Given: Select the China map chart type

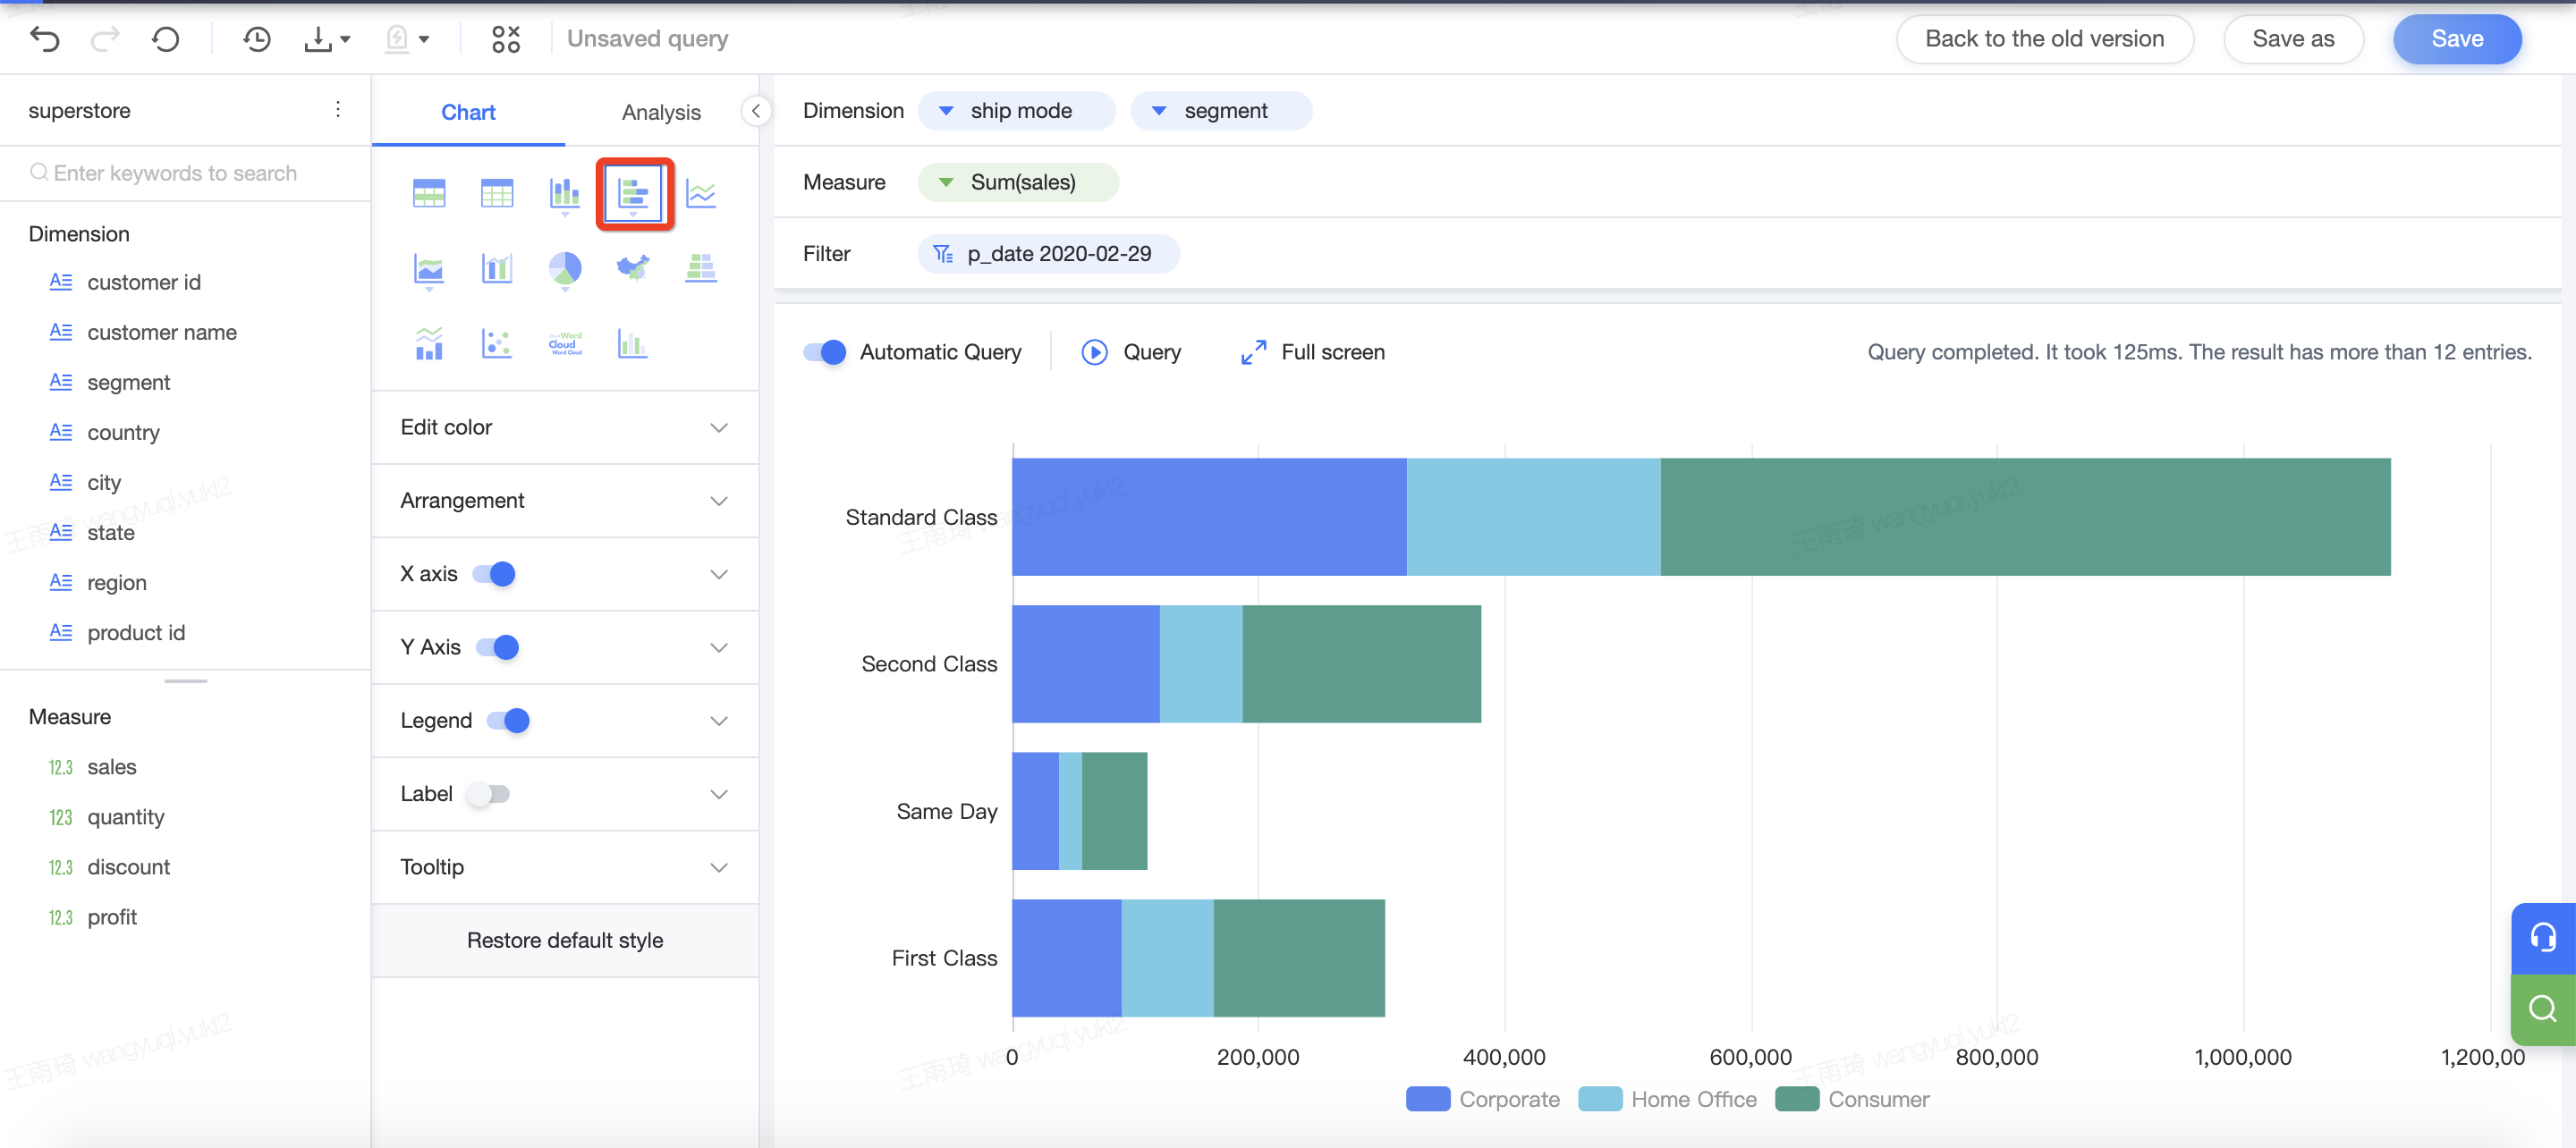Looking at the screenshot, I should 633,267.
